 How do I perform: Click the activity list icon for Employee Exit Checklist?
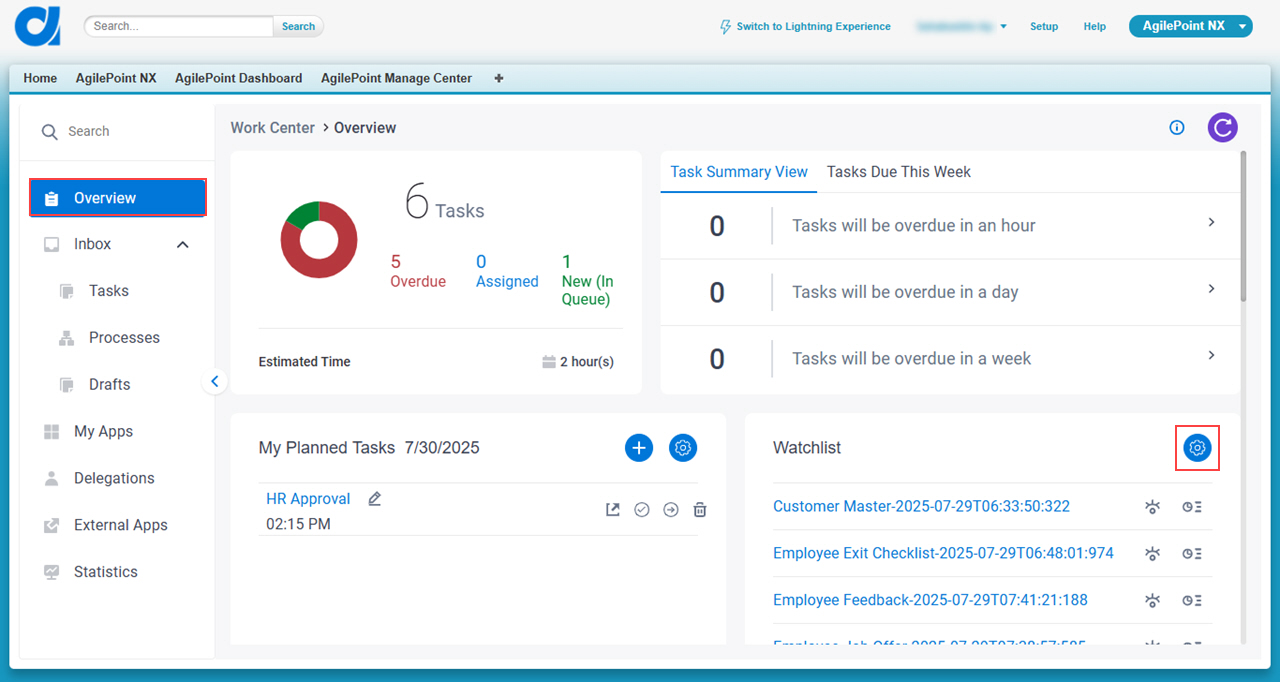(1192, 554)
